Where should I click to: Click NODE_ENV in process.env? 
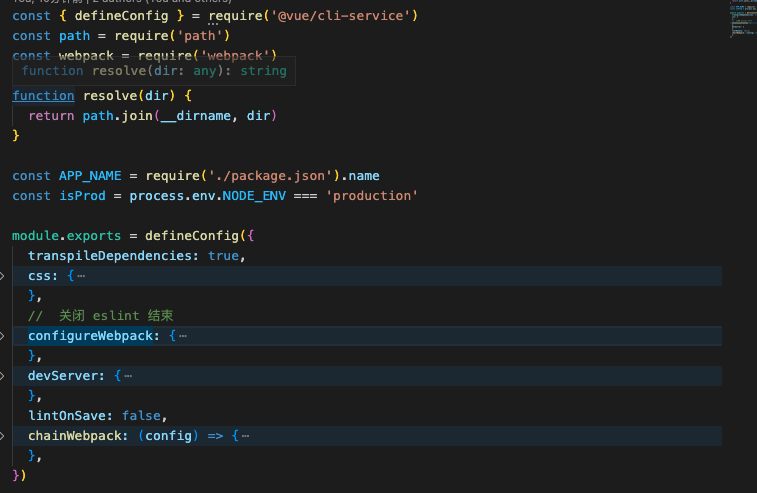point(254,196)
